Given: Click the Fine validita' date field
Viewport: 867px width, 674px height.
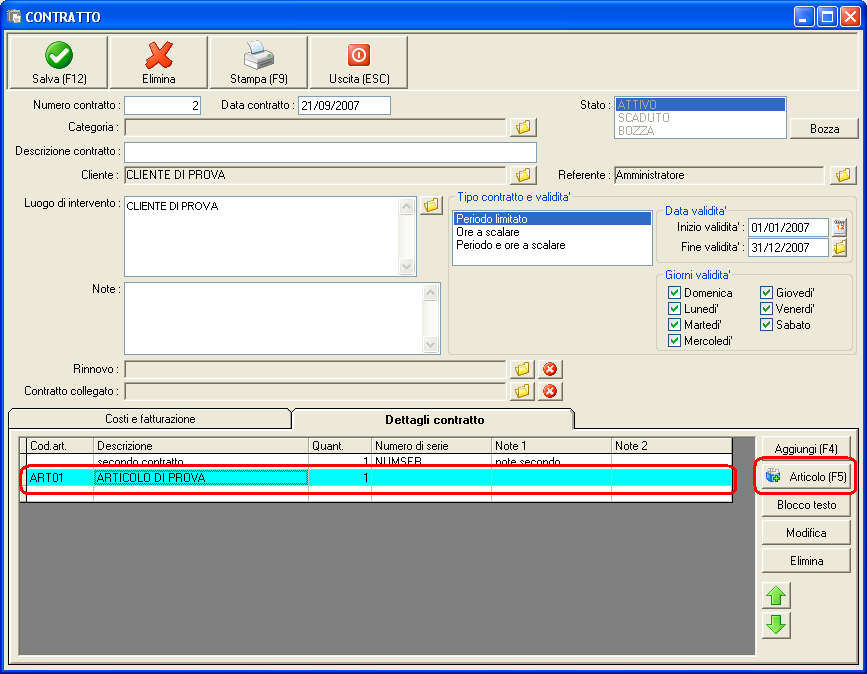Looking at the screenshot, I should [788, 247].
